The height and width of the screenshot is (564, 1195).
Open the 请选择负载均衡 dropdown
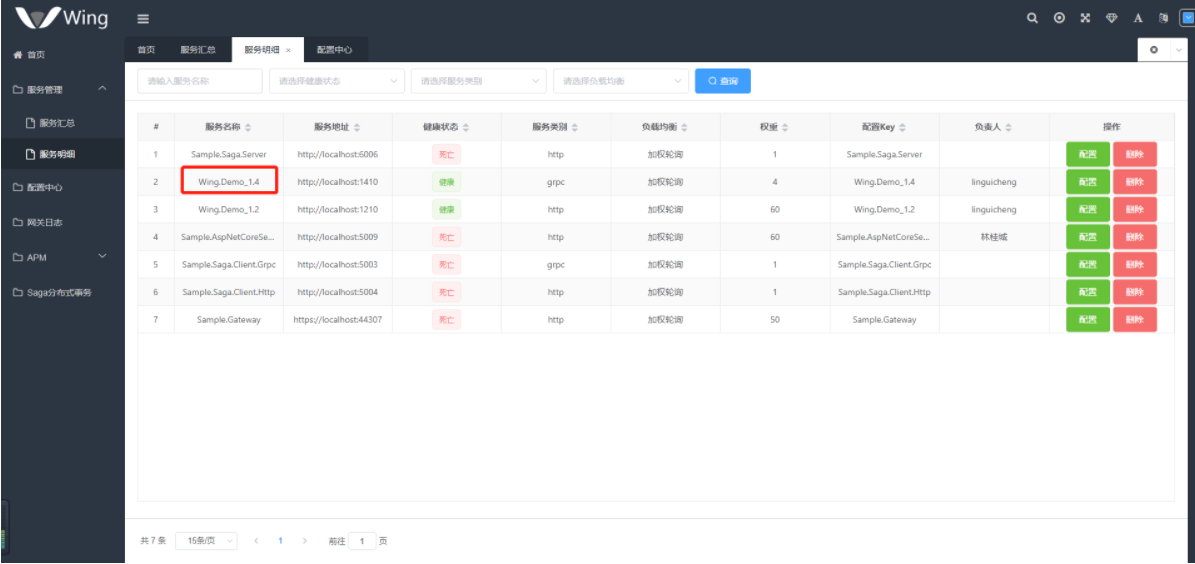620,81
